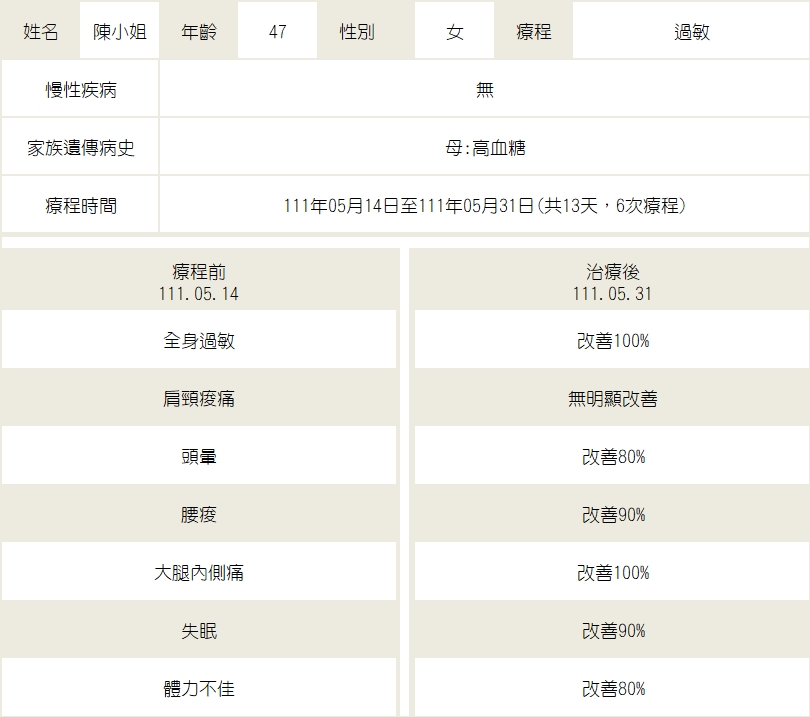Select the symptom 大腿內側痛
Viewport: 810px width, 717px height.
tap(199, 571)
